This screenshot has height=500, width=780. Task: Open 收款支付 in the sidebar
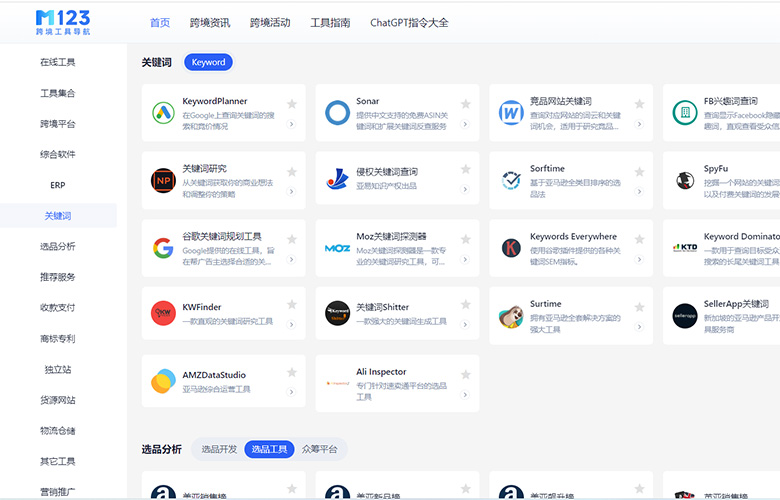click(58, 308)
